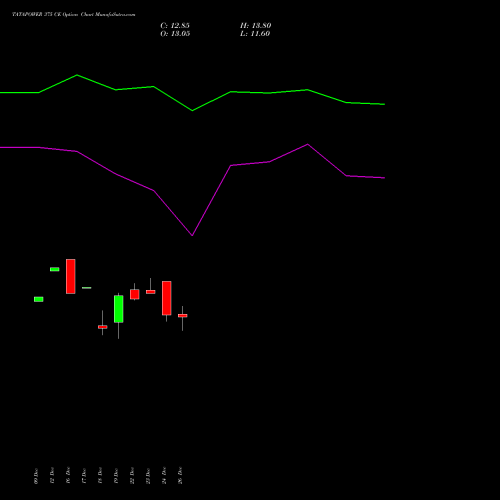The height and width of the screenshot is (500, 500).
Task: Select the large green candle on 19 Dec
Action: (x=119, y=309)
